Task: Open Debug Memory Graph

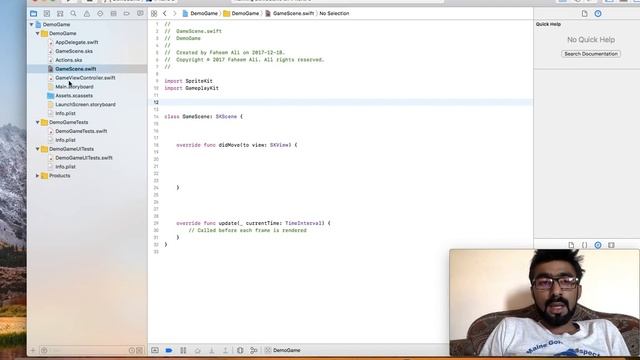Action: (x=254, y=350)
